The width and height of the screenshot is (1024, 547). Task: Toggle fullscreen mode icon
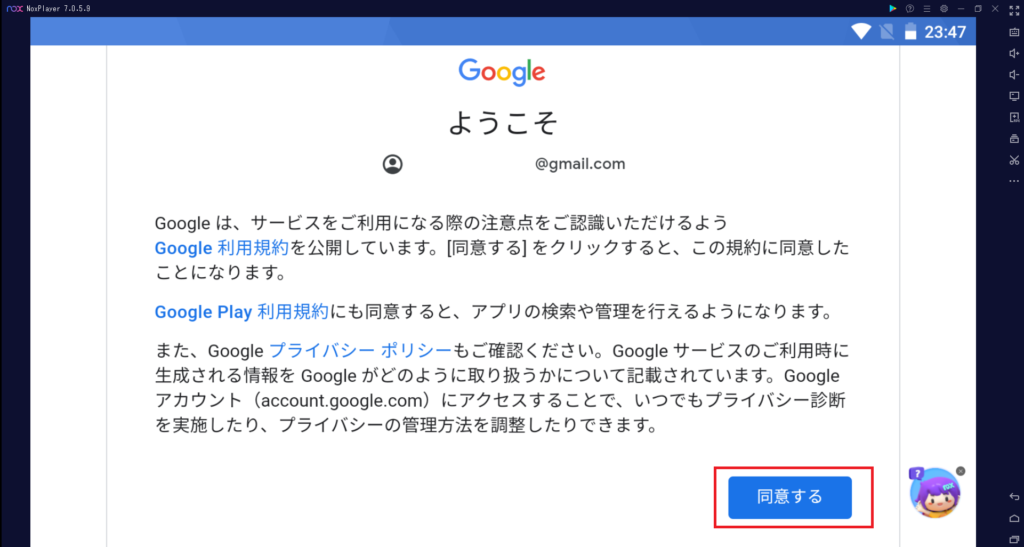click(x=1014, y=10)
